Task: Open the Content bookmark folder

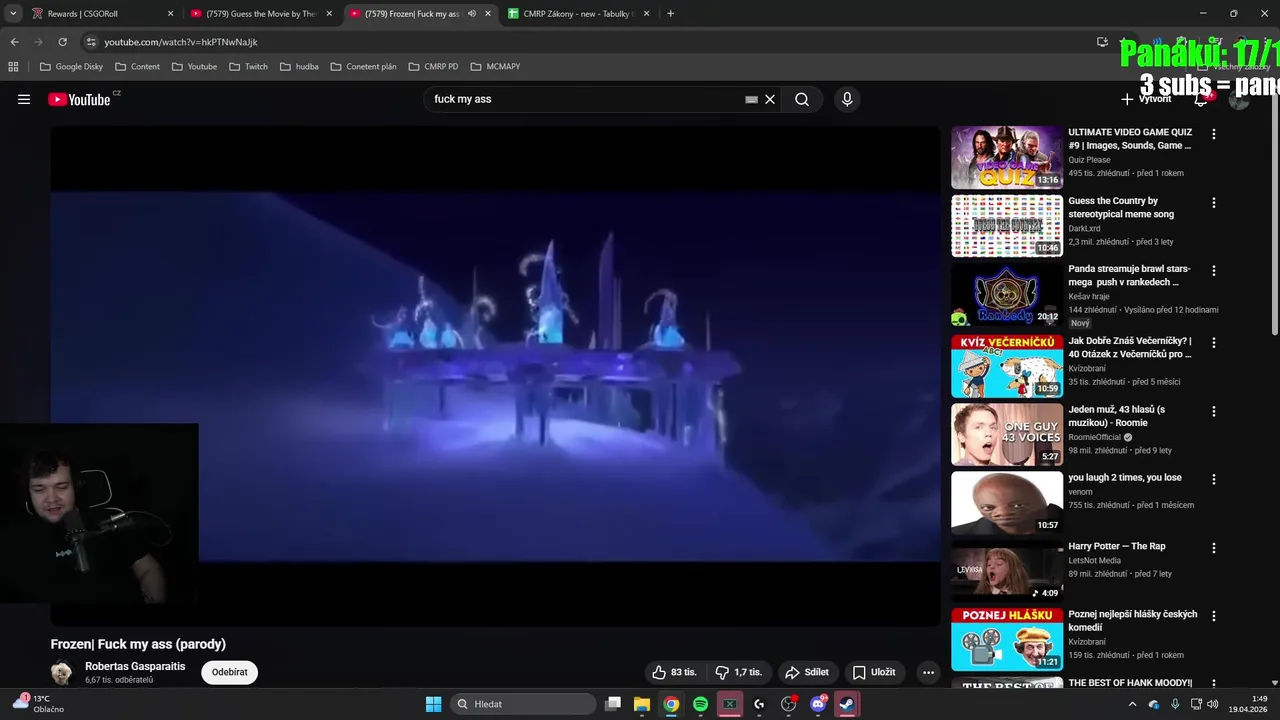Action: (137, 66)
